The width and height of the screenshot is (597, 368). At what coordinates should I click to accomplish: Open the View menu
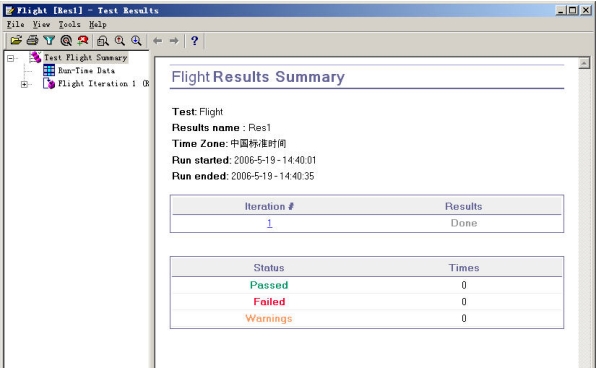pos(41,24)
